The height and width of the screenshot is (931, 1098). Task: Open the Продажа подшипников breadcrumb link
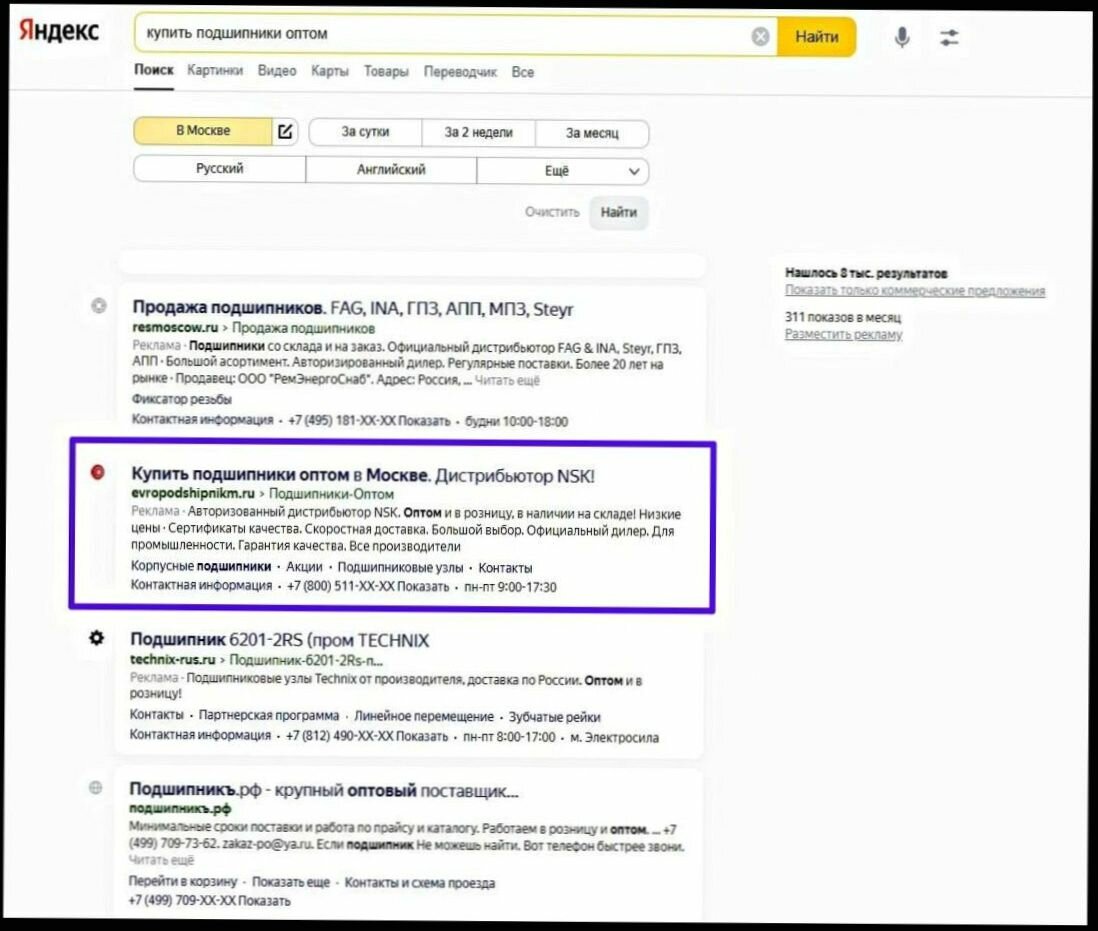[303, 328]
